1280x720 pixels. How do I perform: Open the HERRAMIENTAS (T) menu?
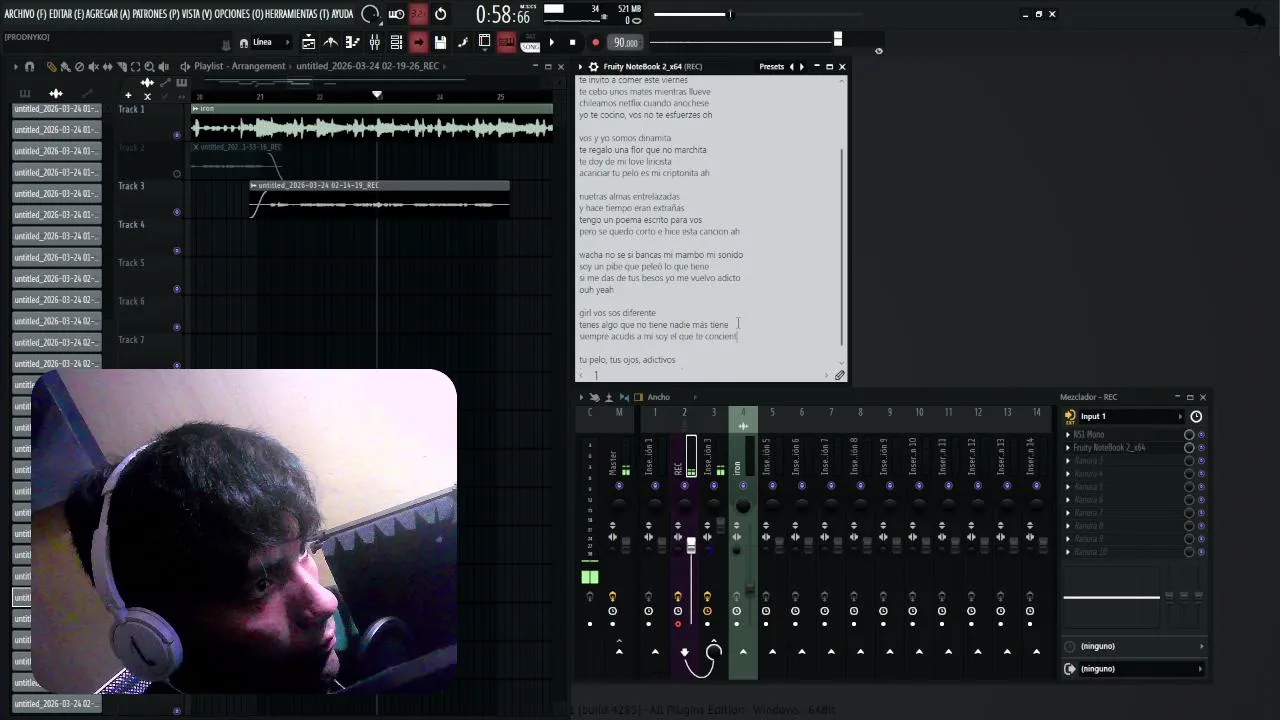pyautogui.click(x=297, y=14)
